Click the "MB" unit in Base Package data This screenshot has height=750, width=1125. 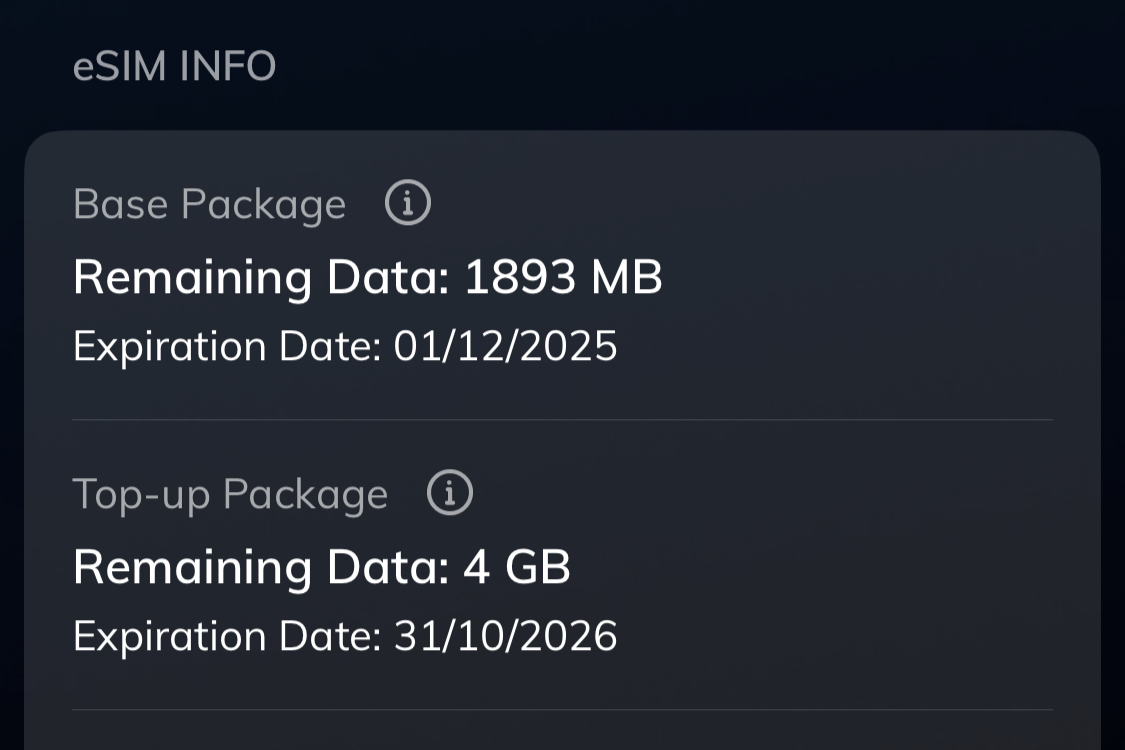627,278
